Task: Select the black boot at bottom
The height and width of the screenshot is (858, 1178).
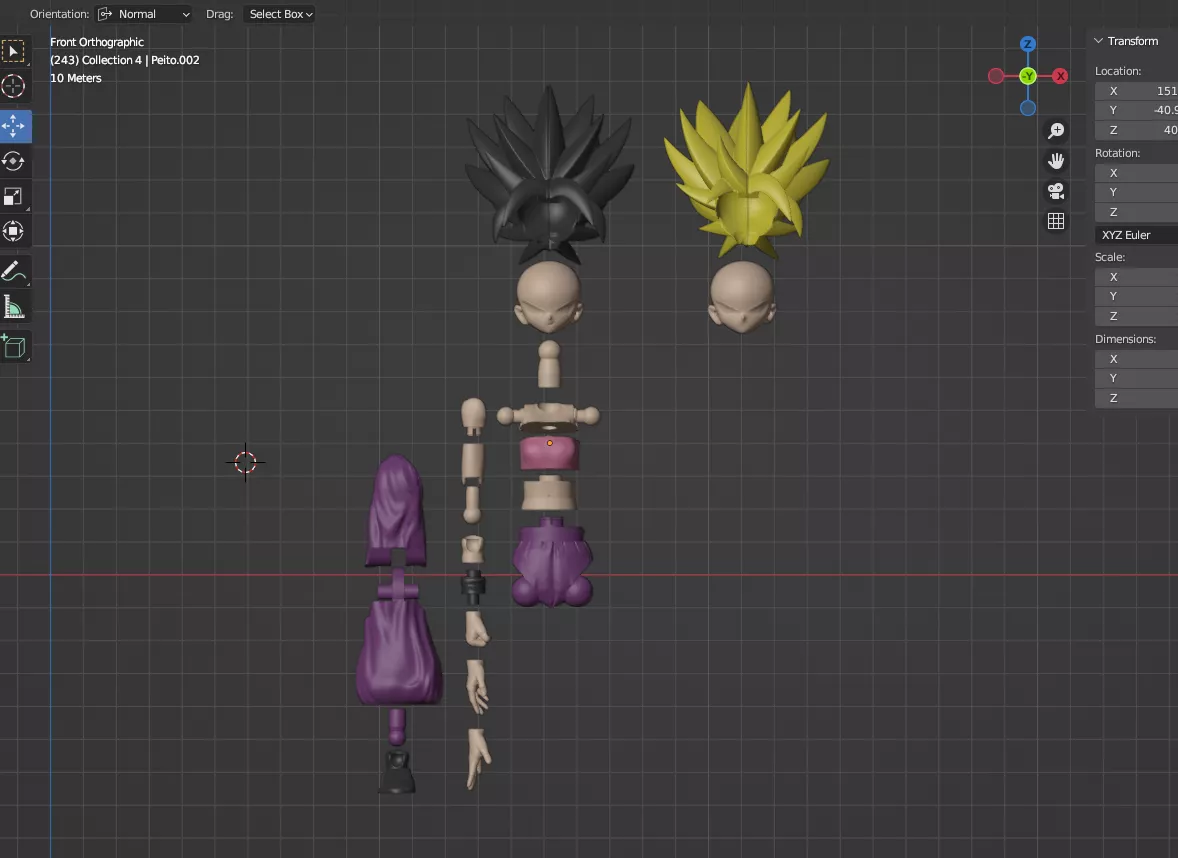Action: pos(397,771)
